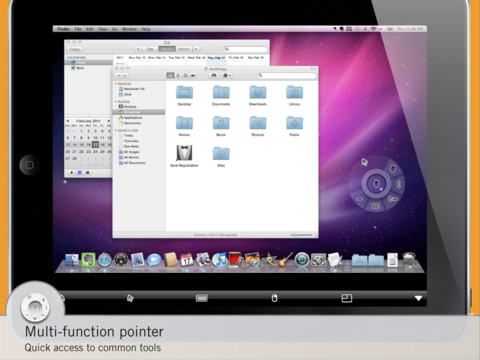Open iTunes from the Dock

(219, 259)
